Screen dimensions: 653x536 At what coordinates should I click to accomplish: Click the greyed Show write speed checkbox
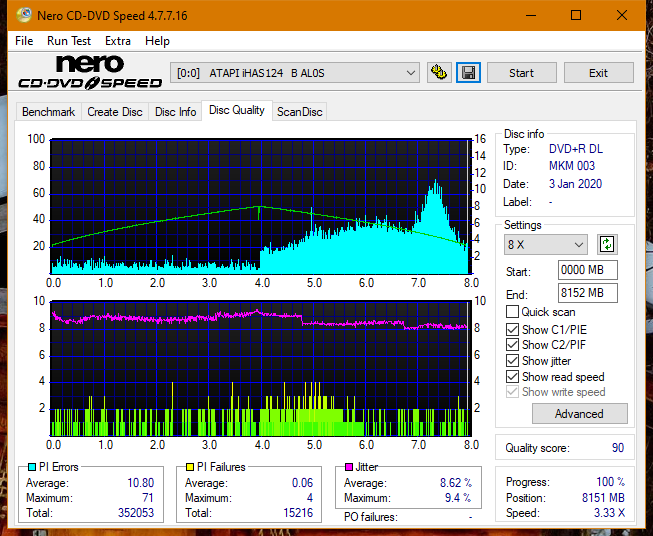click(x=512, y=392)
